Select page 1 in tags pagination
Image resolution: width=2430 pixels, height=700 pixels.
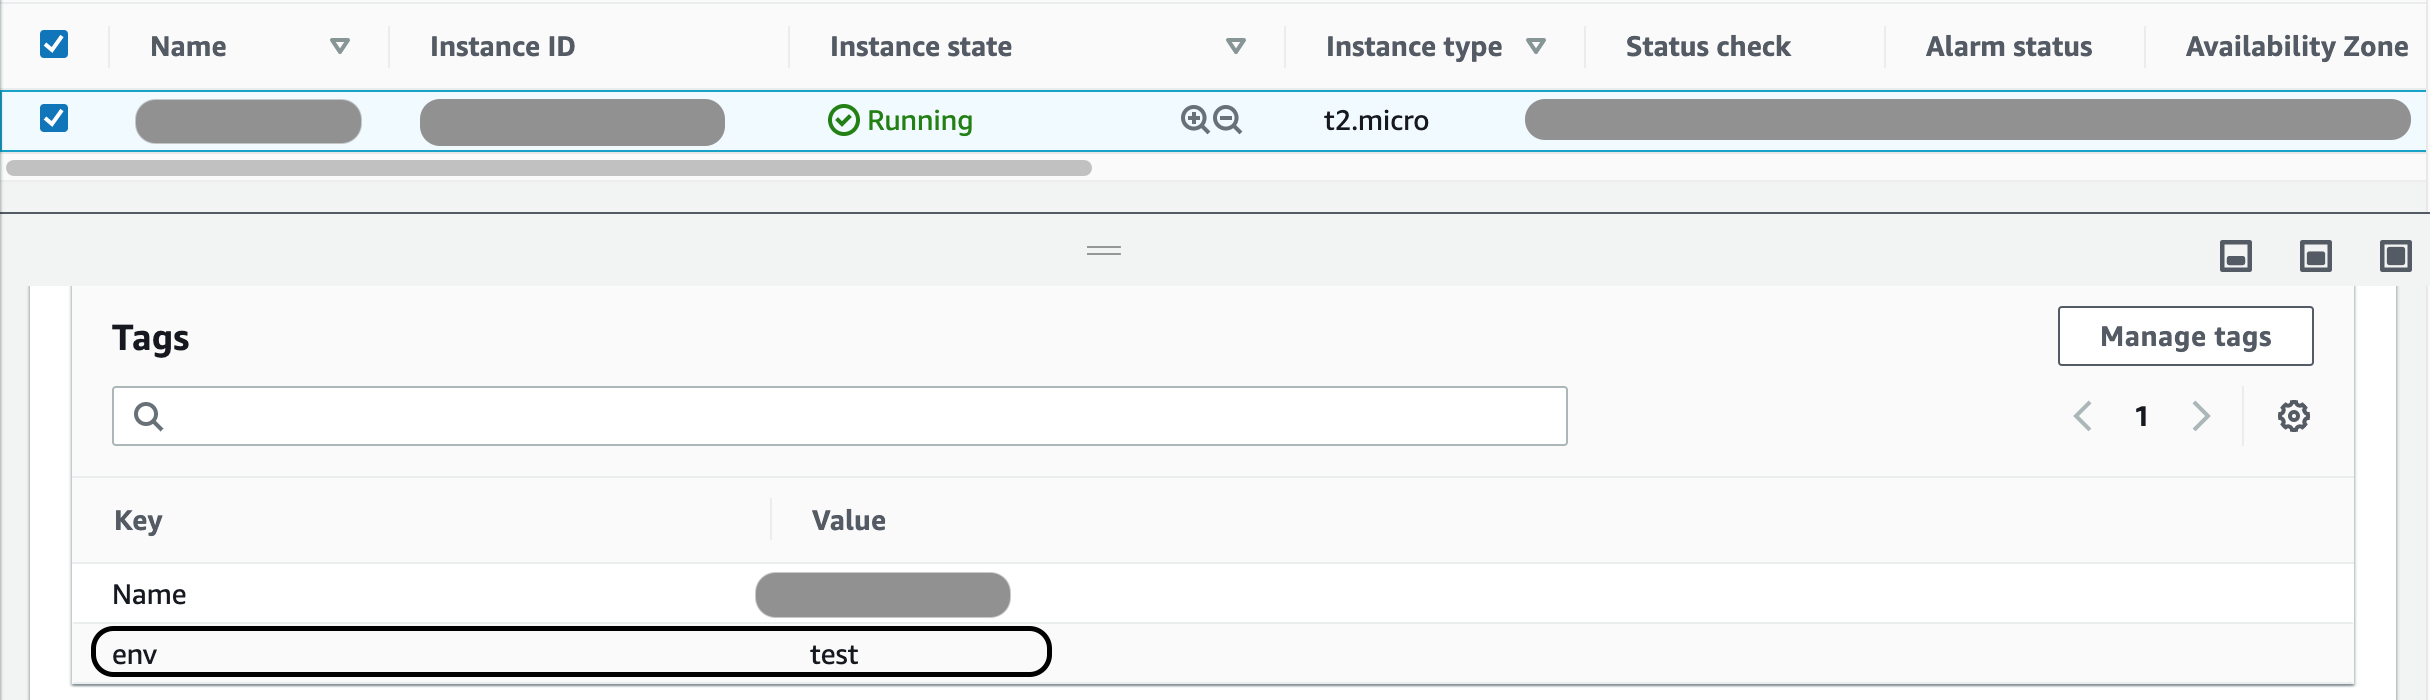click(2141, 416)
